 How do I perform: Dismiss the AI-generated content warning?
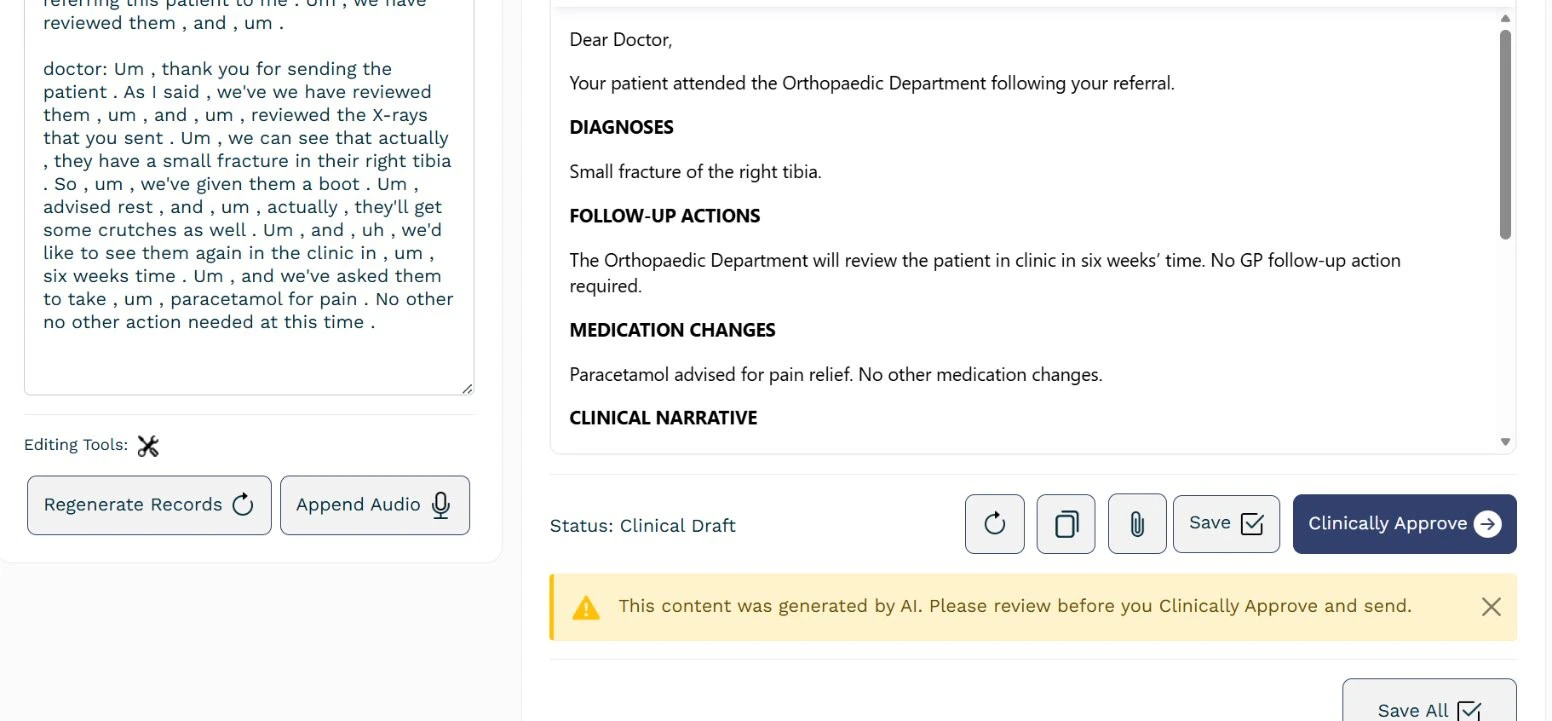point(1491,606)
